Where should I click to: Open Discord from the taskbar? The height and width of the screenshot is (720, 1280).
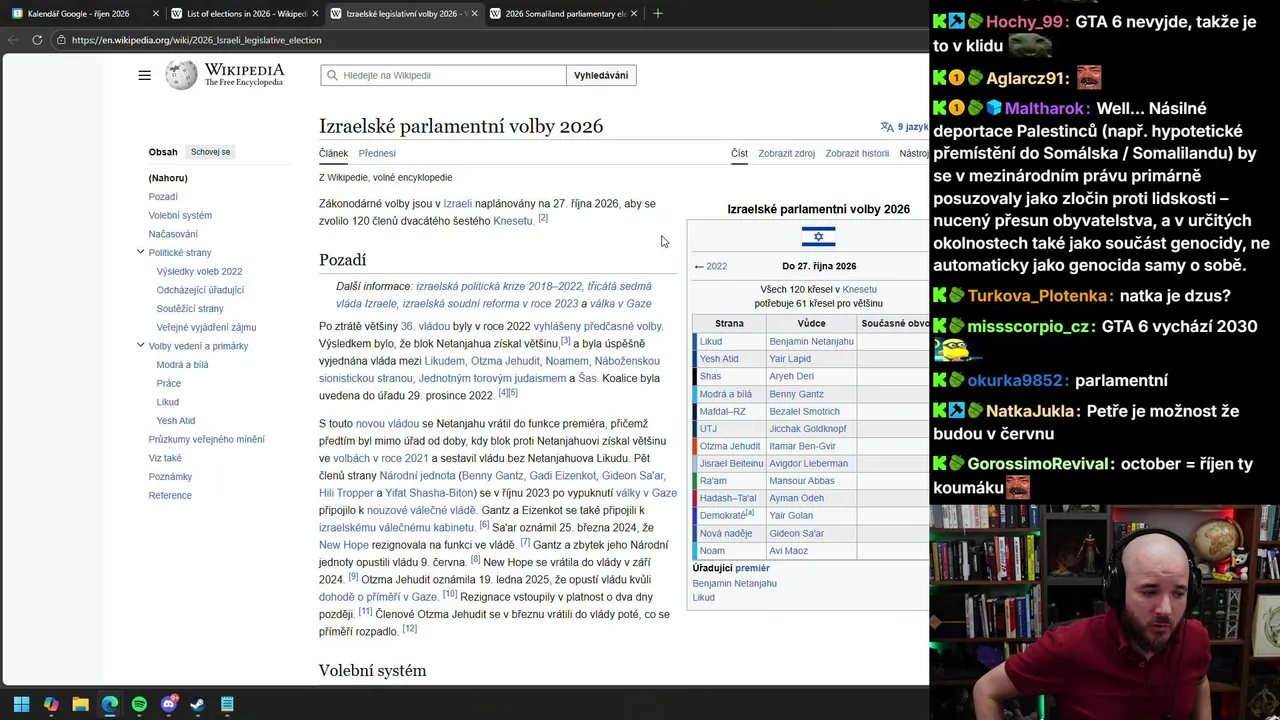tap(169, 704)
